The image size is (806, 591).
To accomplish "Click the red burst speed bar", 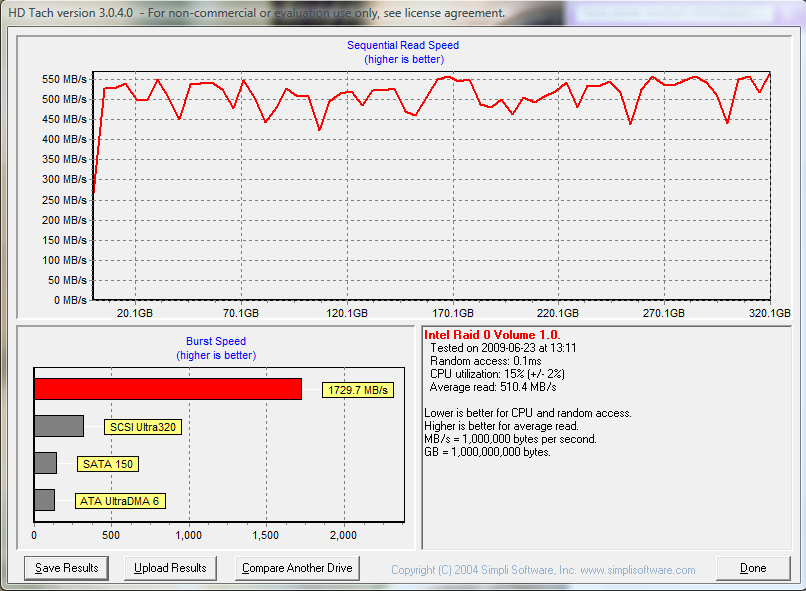I will pos(167,389).
